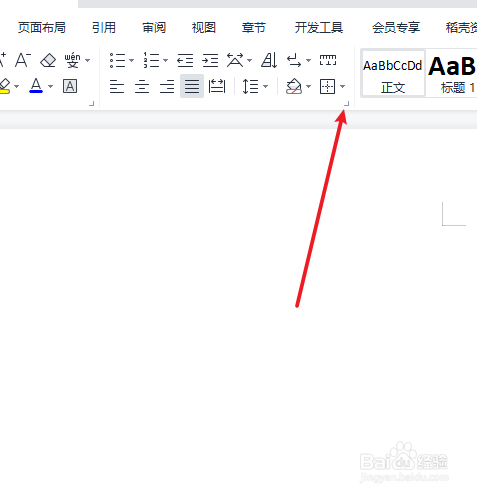Viewport: 477px width, 495px height.
Task: Decrease the paragraph indent
Action: click(x=185, y=60)
